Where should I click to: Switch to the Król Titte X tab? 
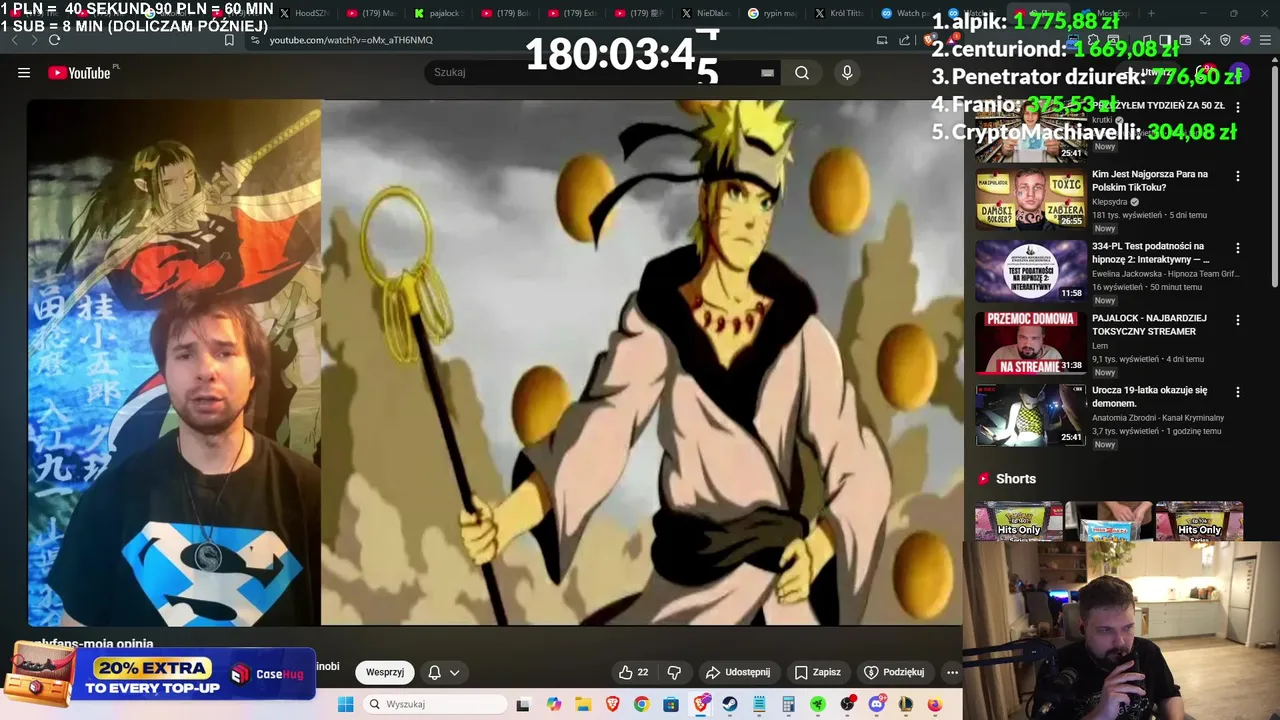839,13
